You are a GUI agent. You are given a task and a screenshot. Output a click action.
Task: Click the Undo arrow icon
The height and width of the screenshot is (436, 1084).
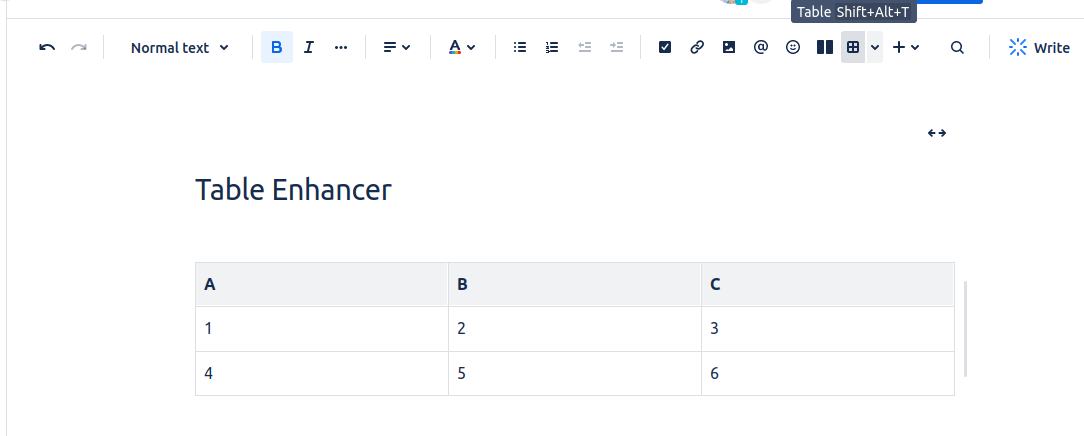tap(47, 47)
